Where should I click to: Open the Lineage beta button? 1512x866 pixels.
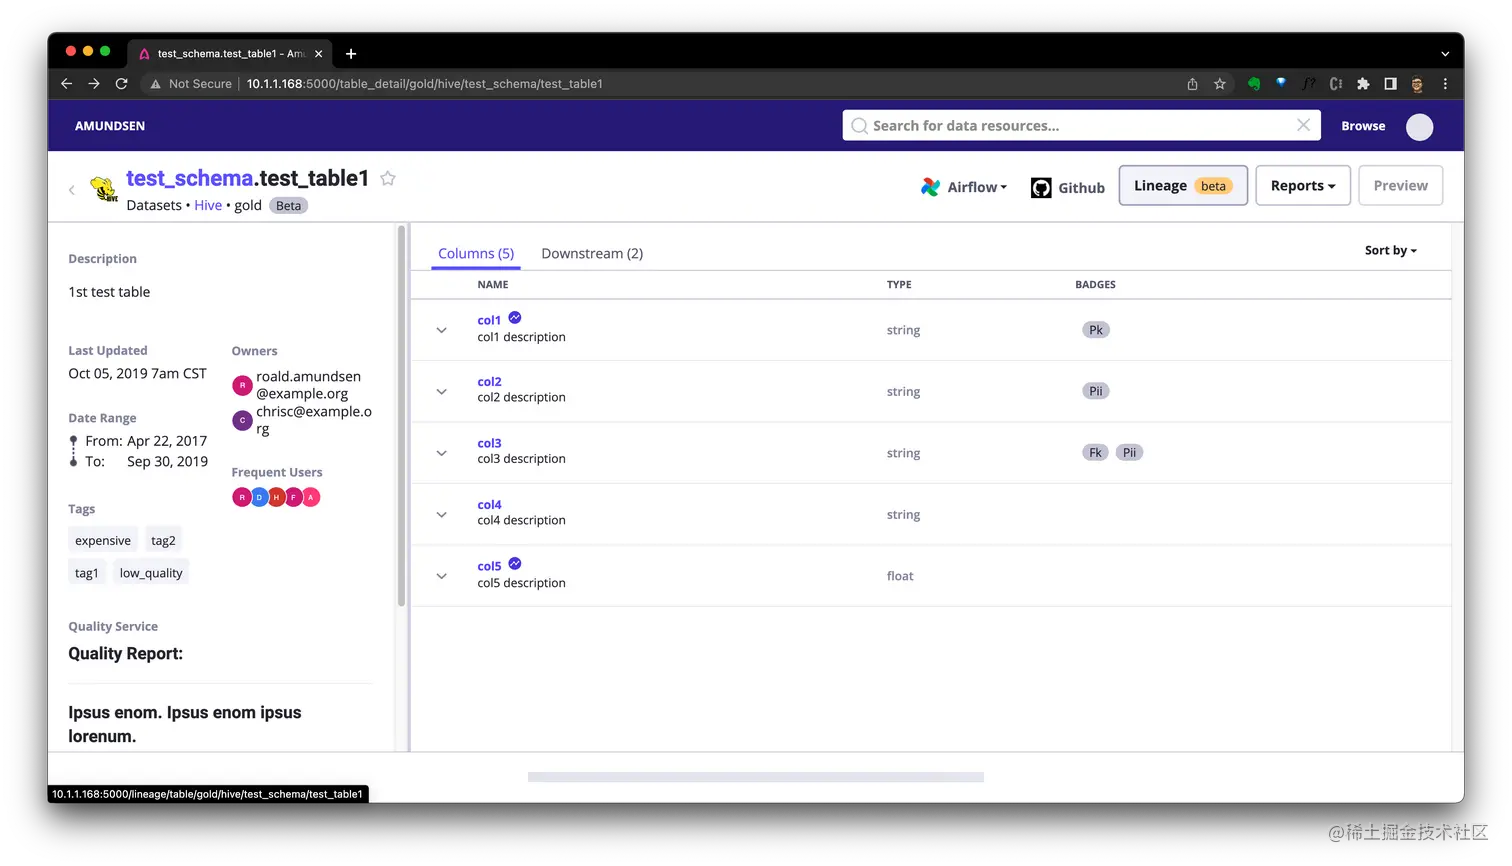[1183, 186]
